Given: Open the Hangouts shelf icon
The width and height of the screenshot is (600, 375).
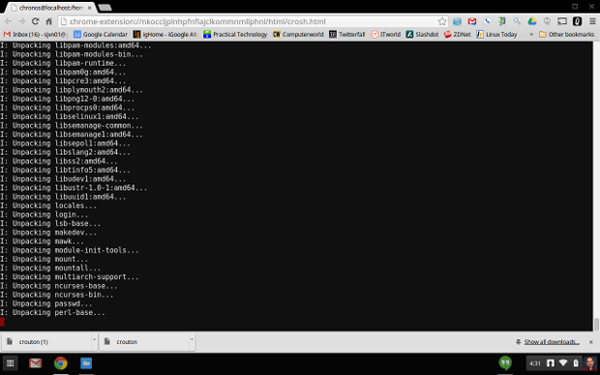Looking at the screenshot, I should click(505, 363).
